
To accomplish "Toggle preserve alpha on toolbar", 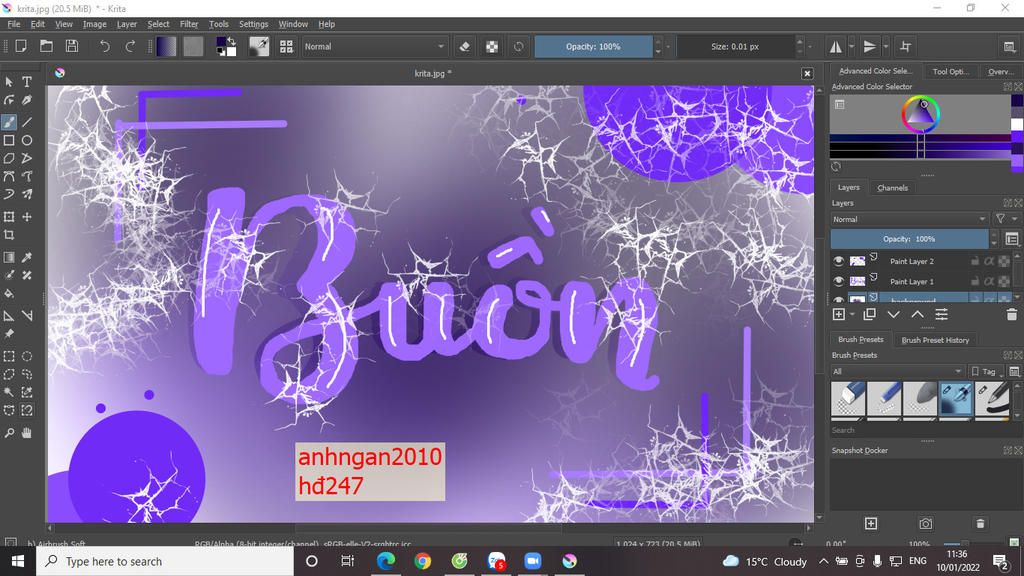I will point(492,46).
